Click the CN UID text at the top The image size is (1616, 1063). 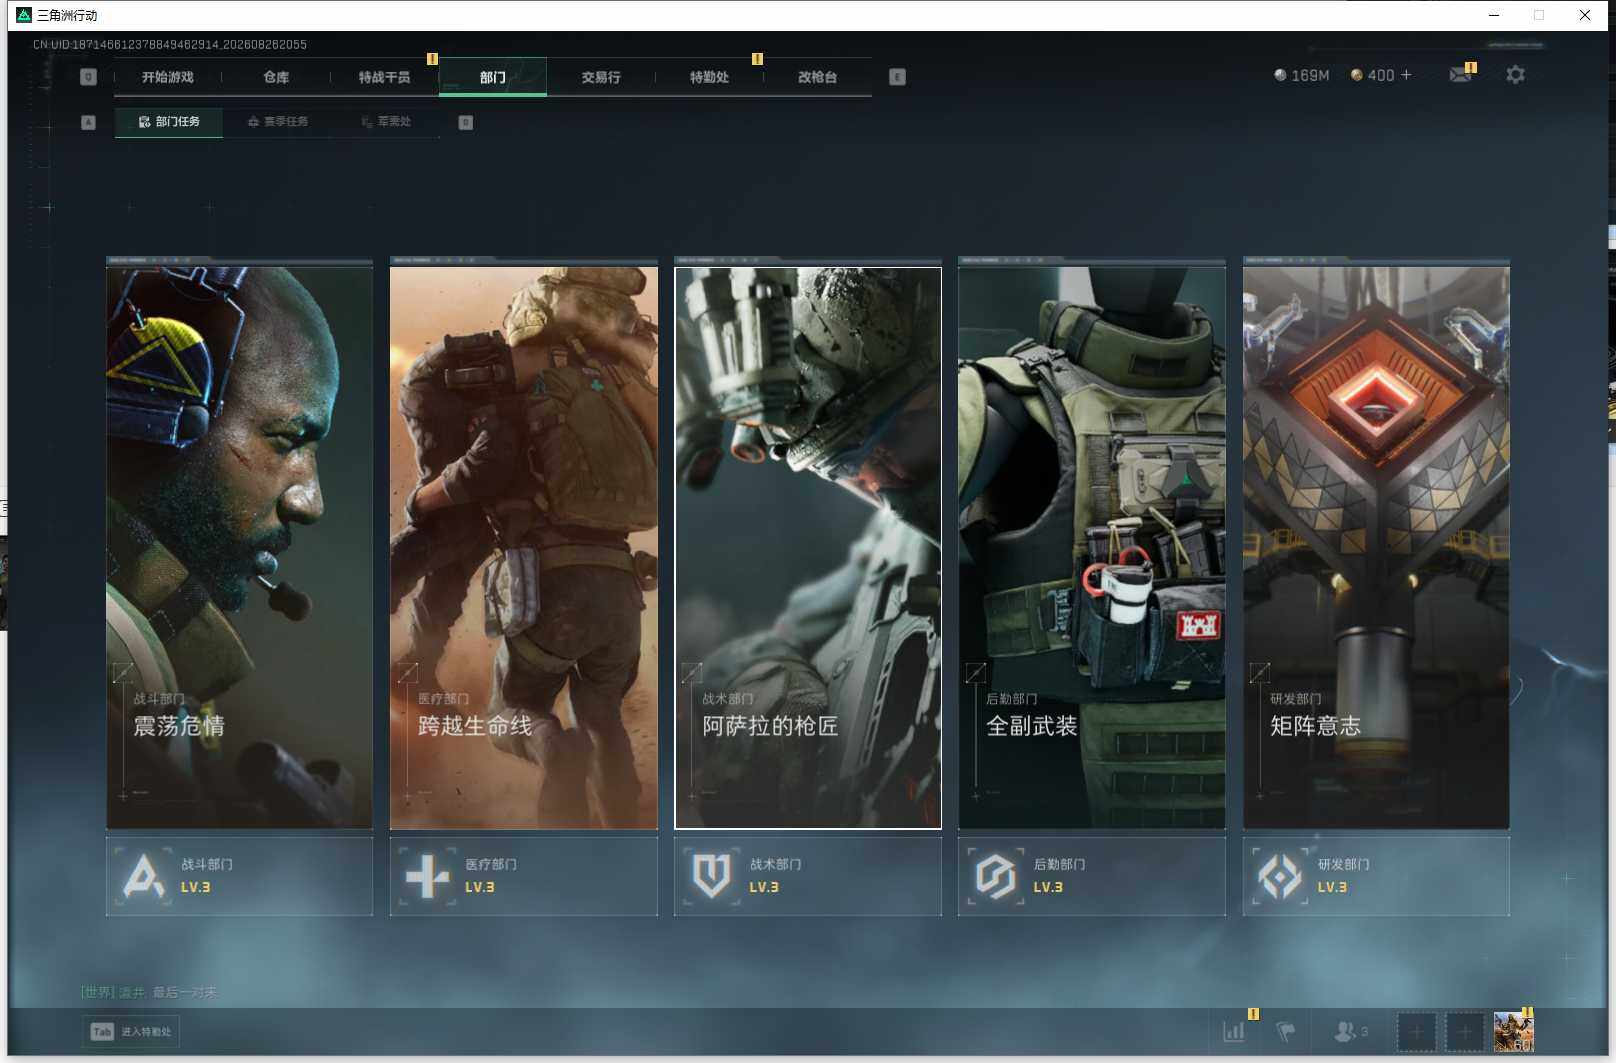[170, 44]
